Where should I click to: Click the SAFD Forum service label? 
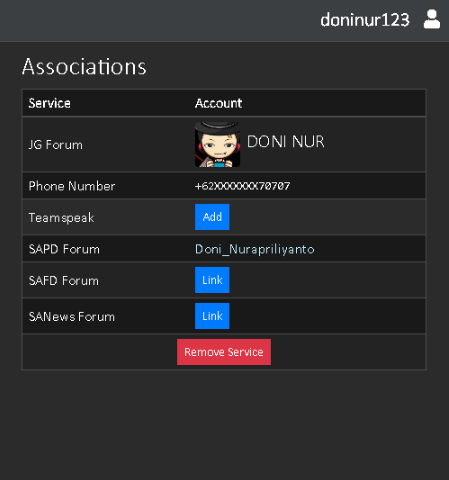click(64, 281)
